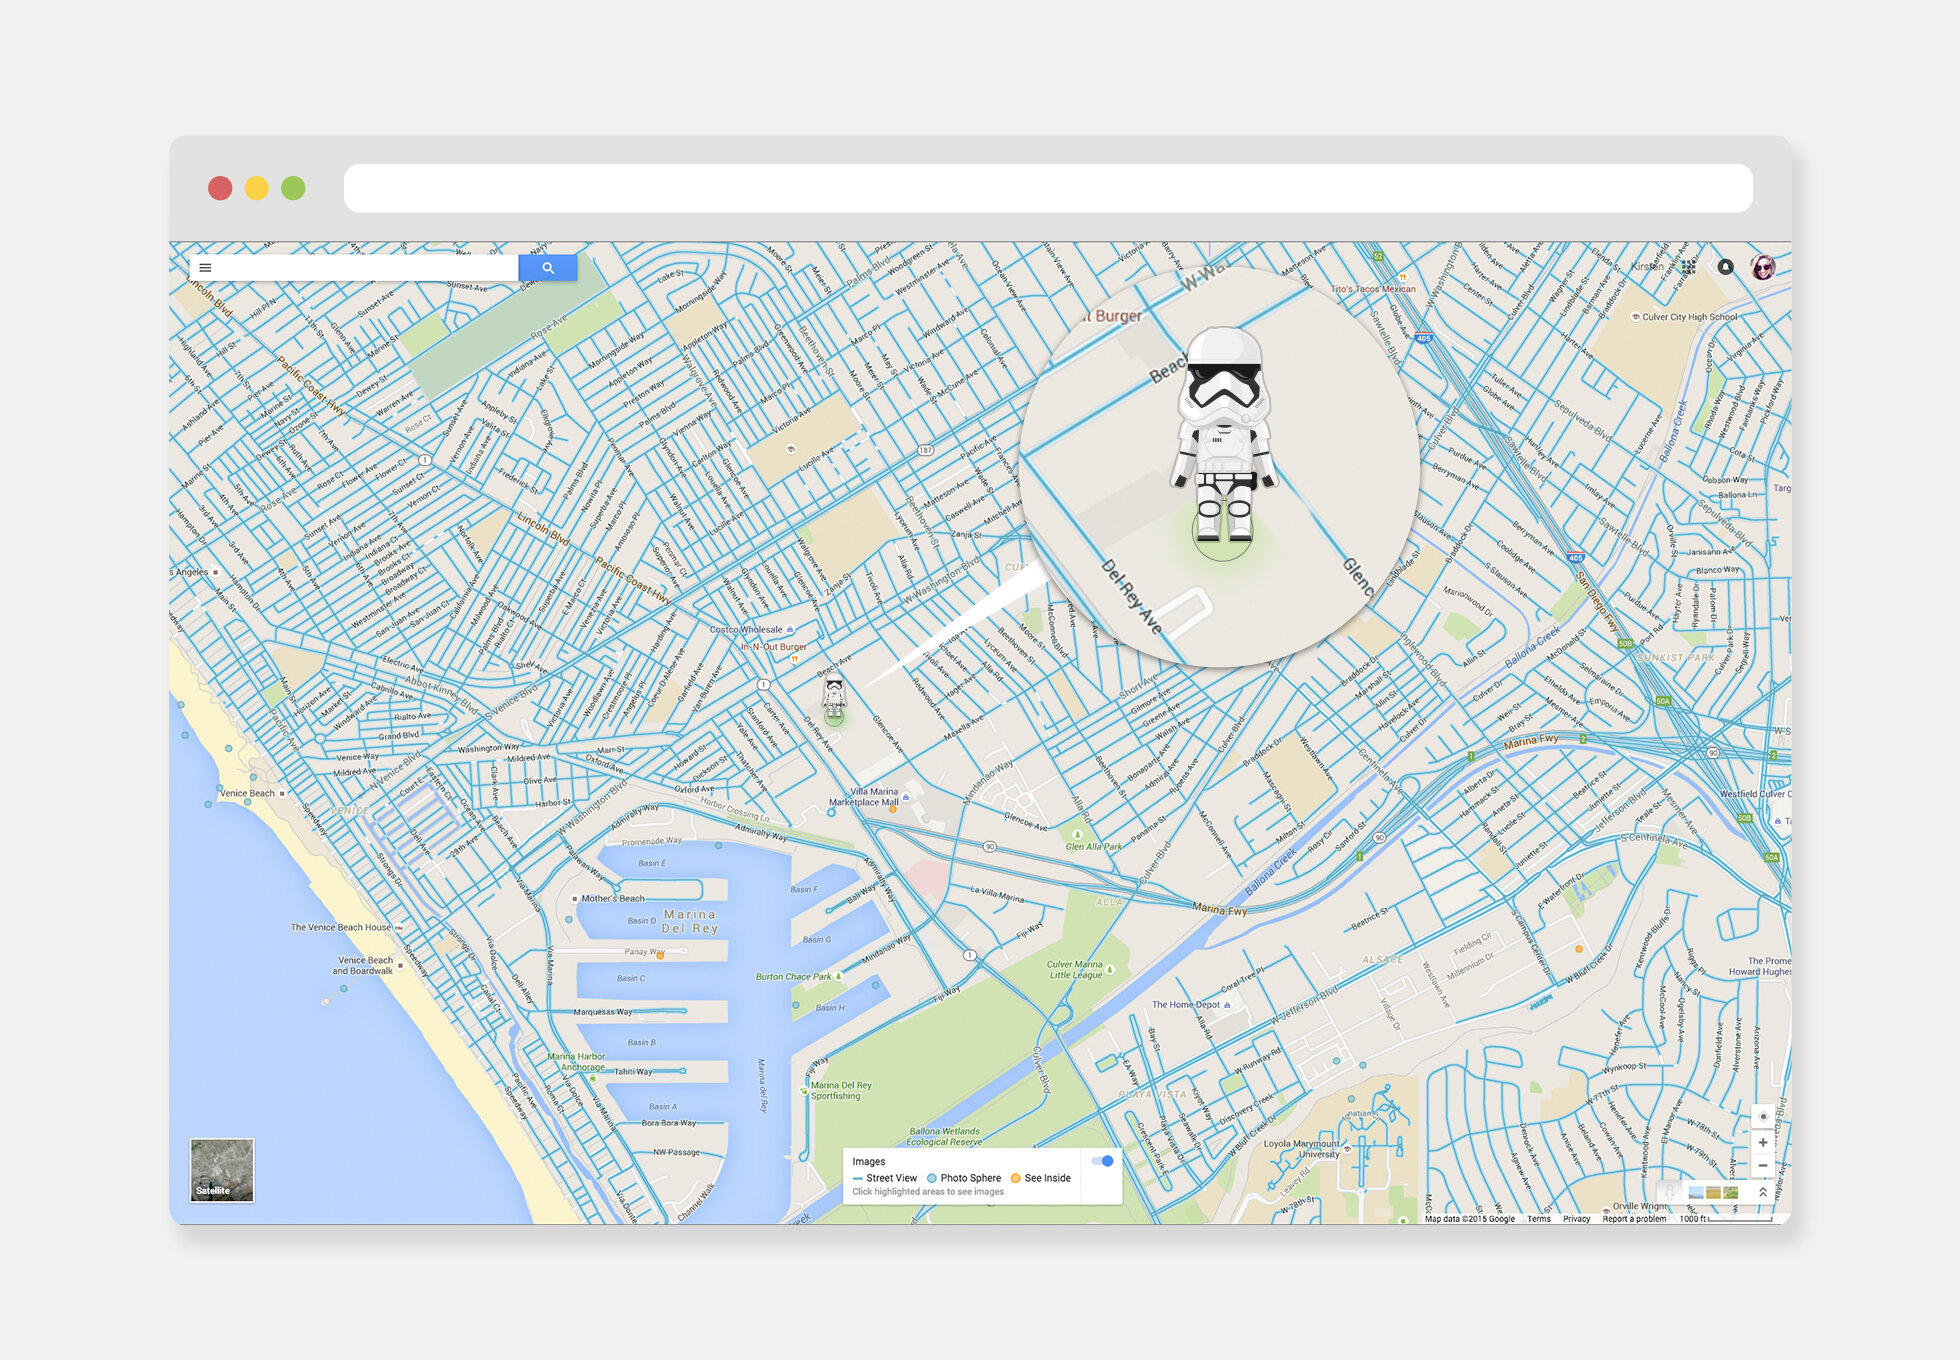This screenshot has height=1360, width=1960.
Task: Click Marina Harbor Anchorage label
Action: pyautogui.click(x=576, y=1062)
